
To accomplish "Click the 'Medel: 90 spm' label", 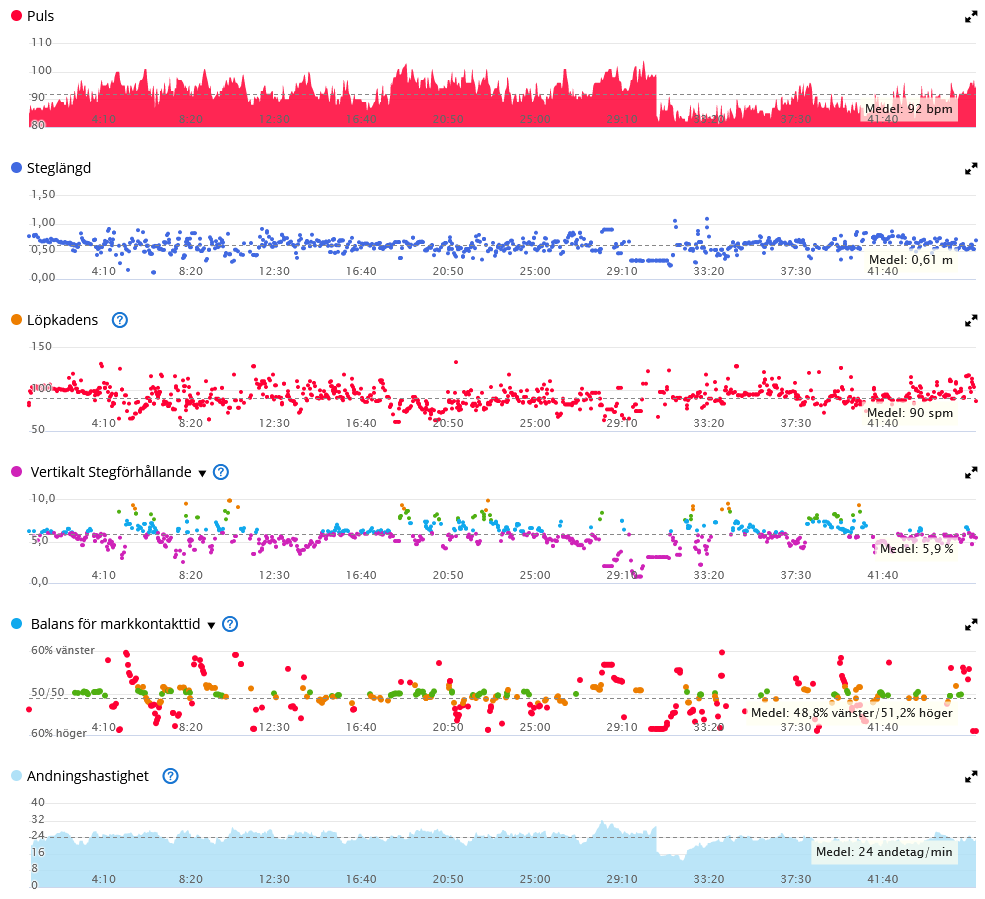I will 910,413.
